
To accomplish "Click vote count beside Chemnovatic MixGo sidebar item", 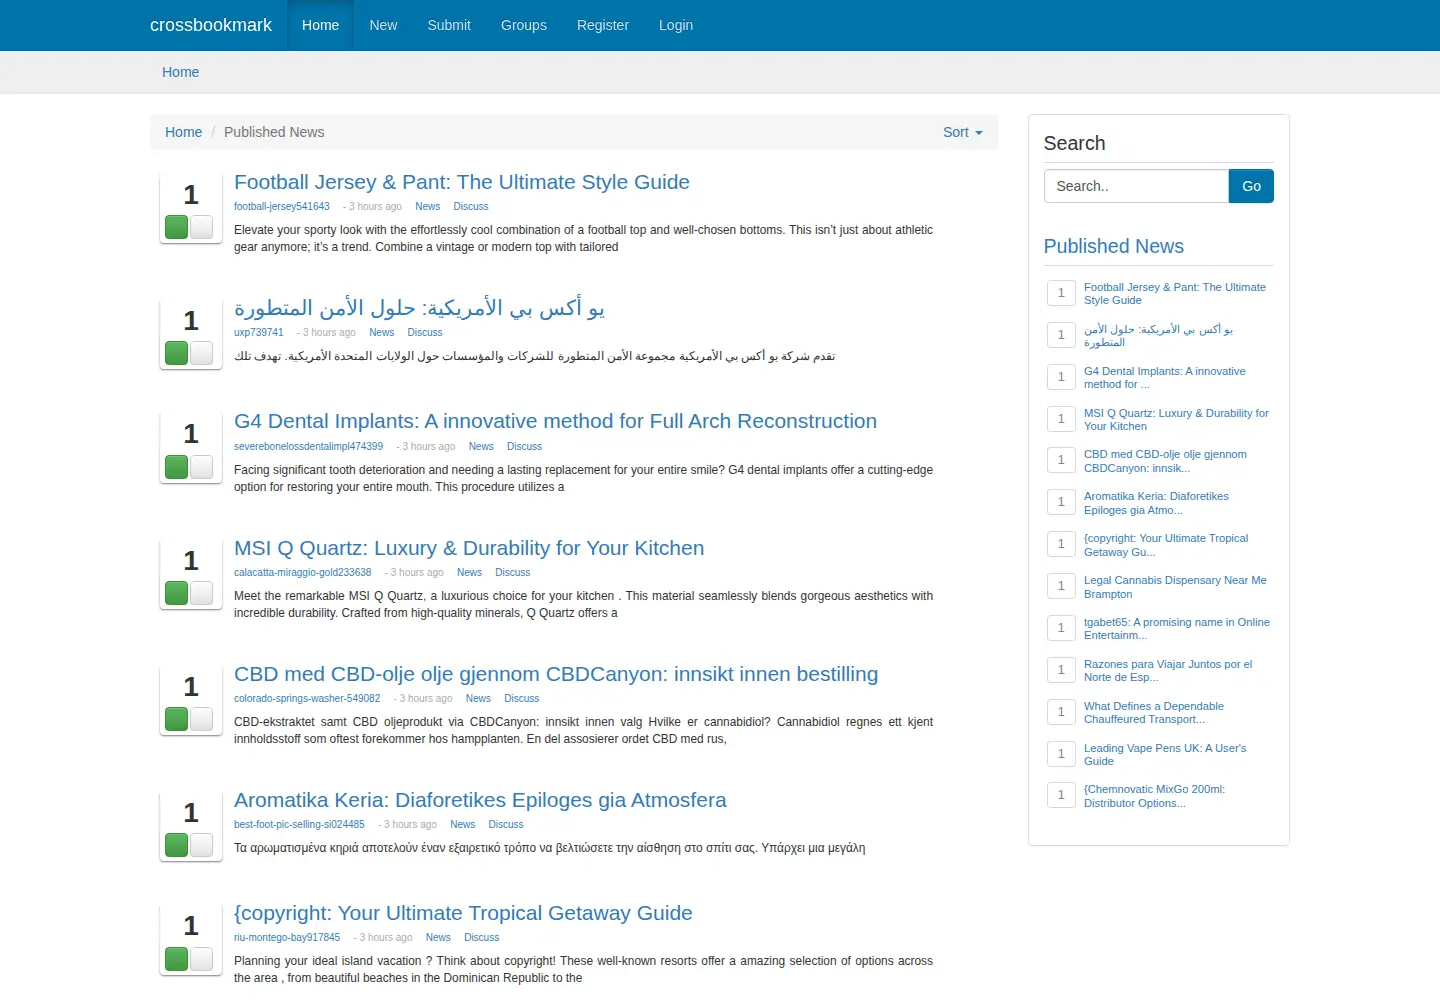I will coord(1061,795).
